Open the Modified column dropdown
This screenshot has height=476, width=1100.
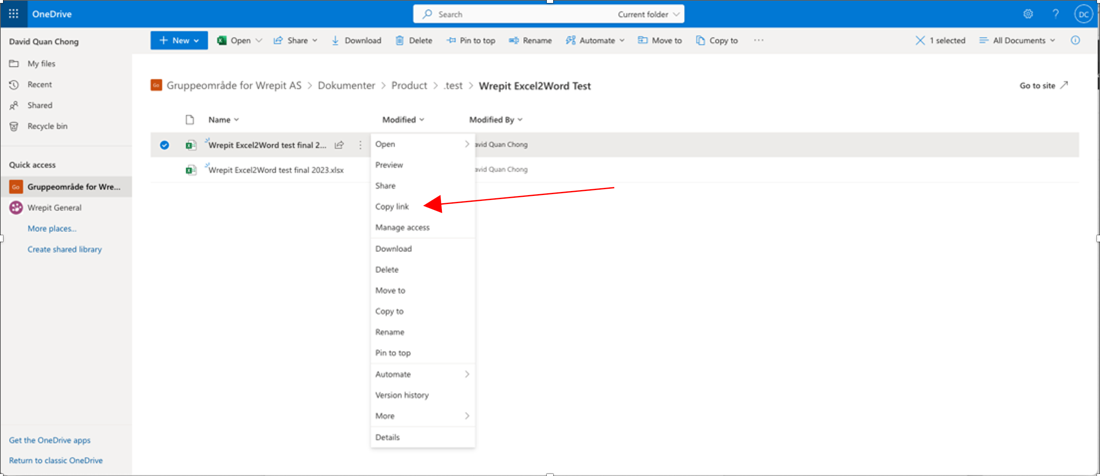pos(403,120)
